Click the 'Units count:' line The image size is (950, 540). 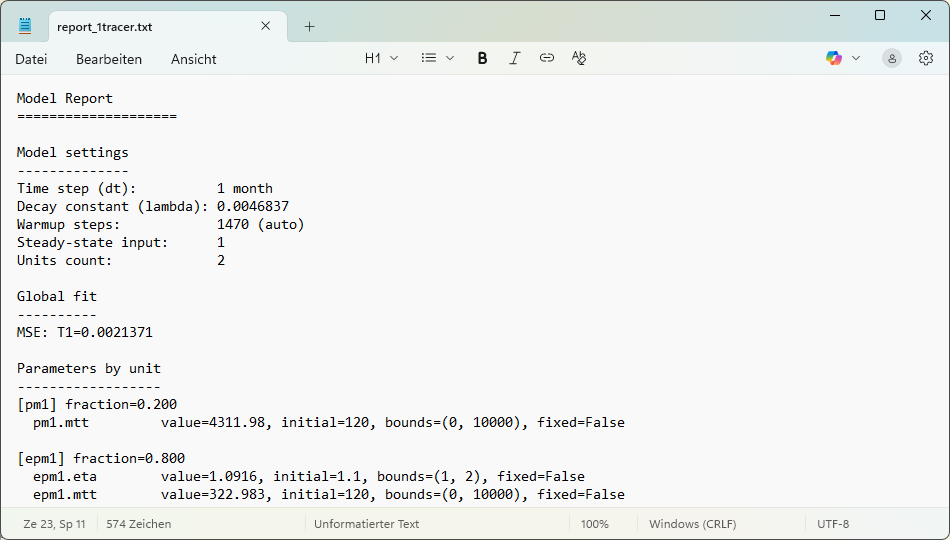(x=121, y=261)
